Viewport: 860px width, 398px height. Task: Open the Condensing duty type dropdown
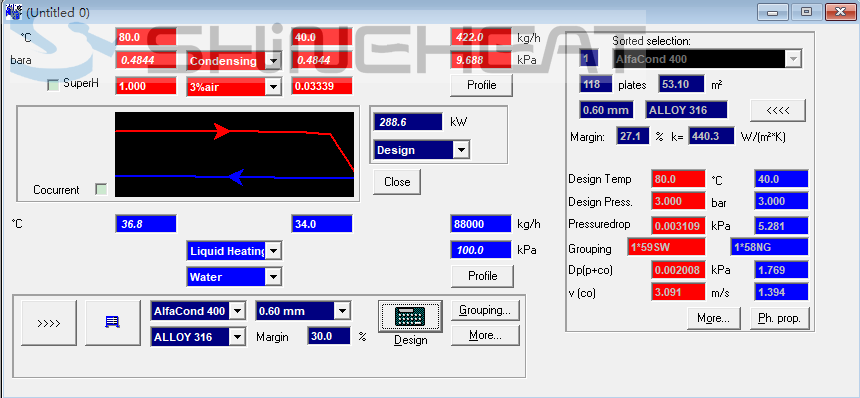point(273,61)
